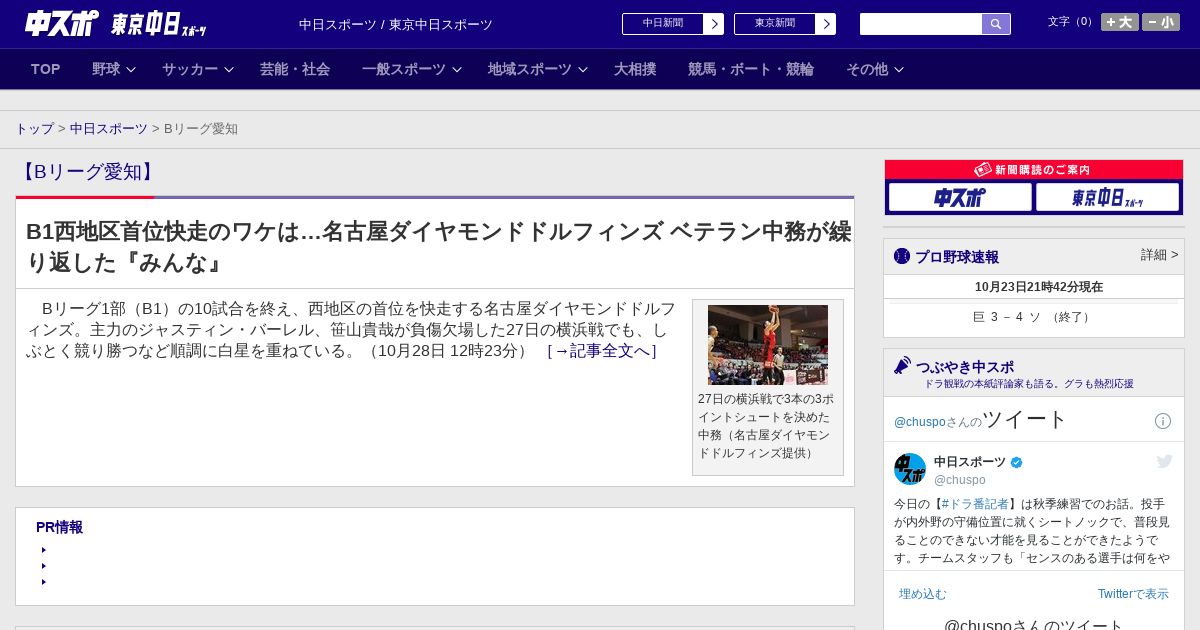Click the arrow next to 中日新聞
The height and width of the screenshot is (630, 1200).
coord(714,24)
